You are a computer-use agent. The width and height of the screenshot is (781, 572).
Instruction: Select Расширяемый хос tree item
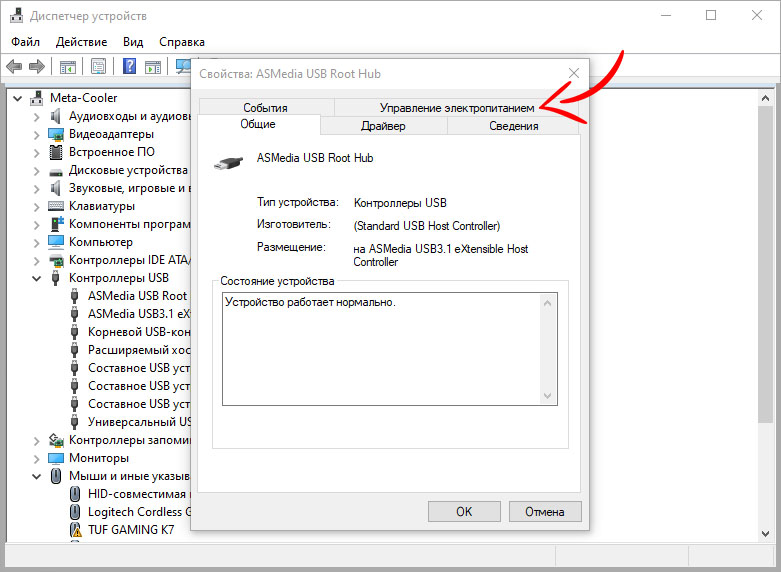[139, 349]
